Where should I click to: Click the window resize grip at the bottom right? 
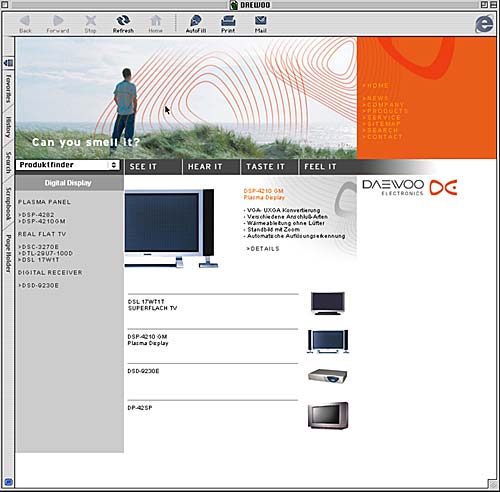pyautogui.click(x=492, y=483)
